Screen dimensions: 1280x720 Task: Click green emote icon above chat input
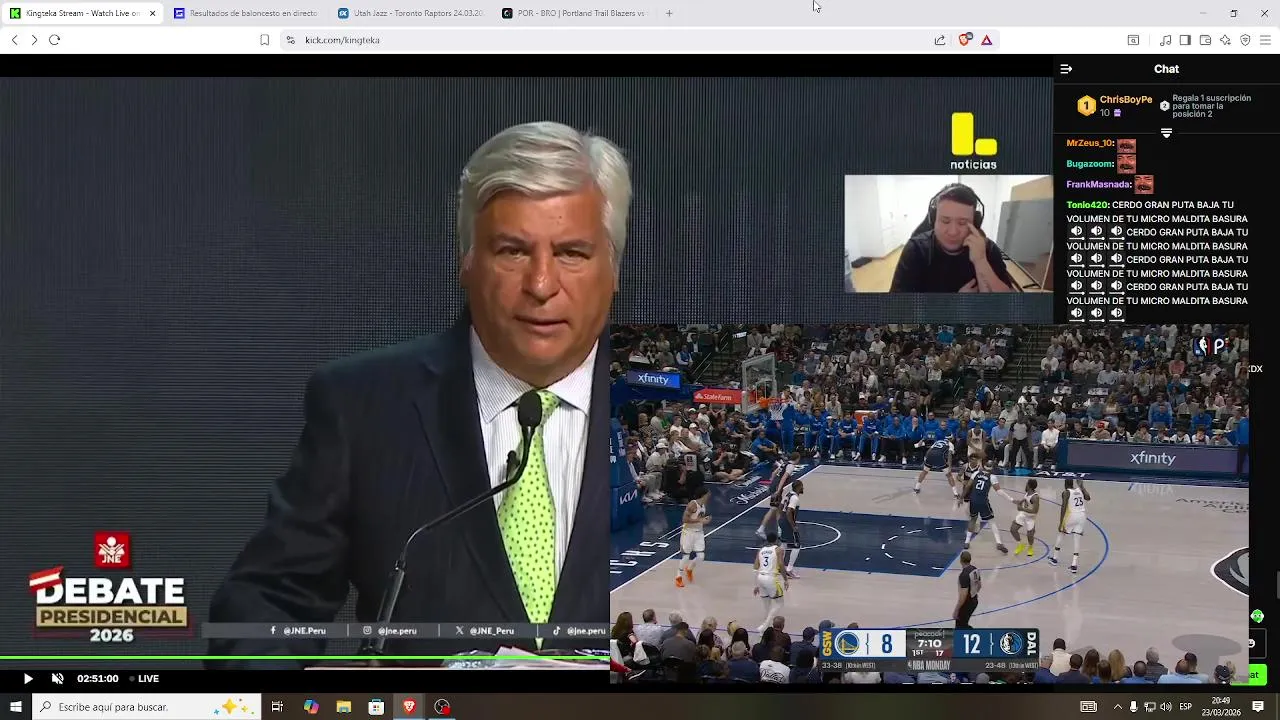tap(1257, 616)
